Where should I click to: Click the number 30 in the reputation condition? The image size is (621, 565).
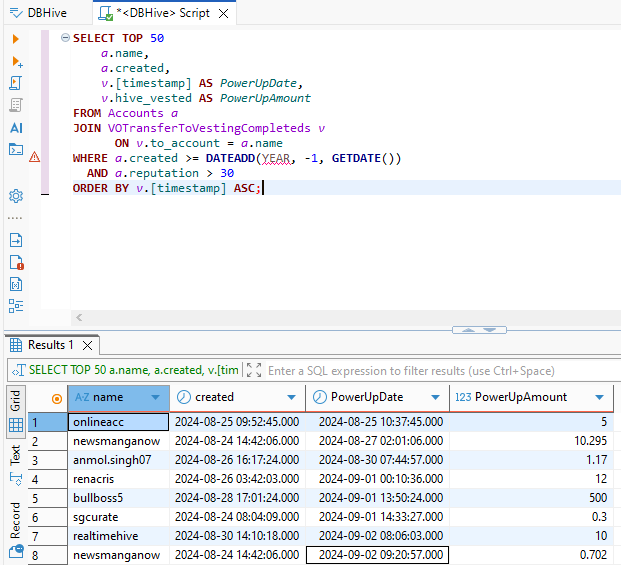[x=227, y=173]
